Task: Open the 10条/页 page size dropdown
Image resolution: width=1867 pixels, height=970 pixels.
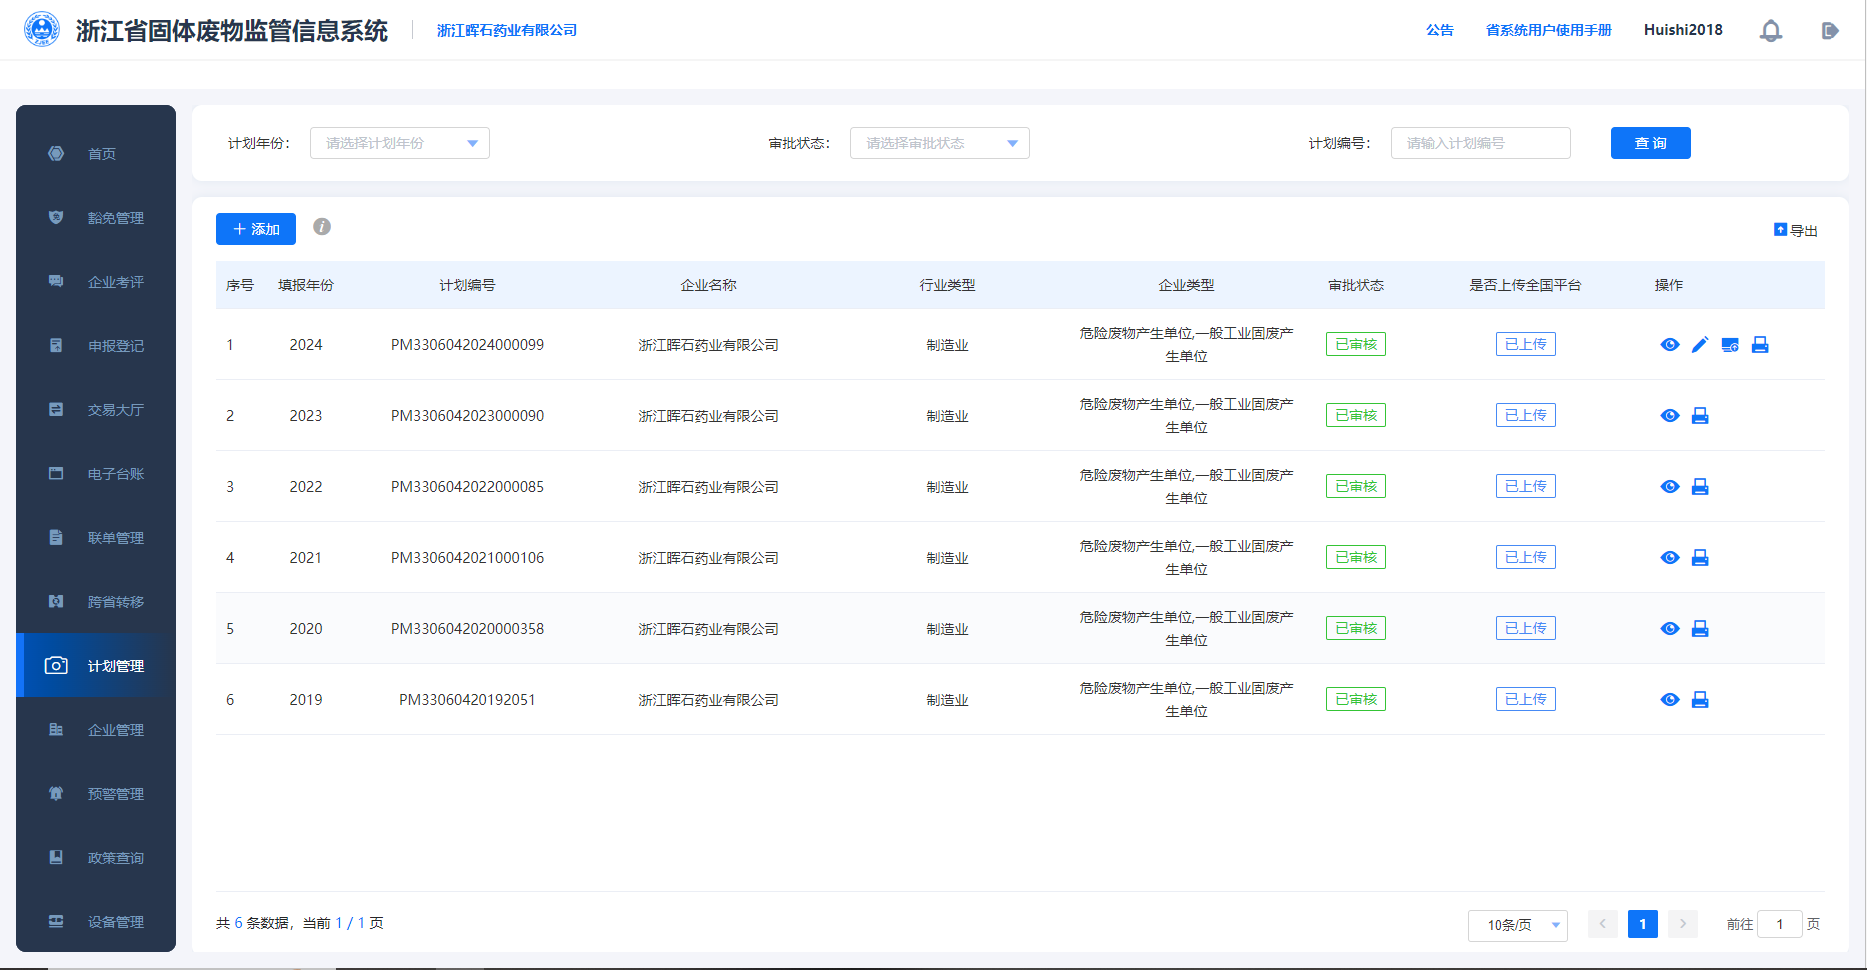Action: click(1518, 925)
